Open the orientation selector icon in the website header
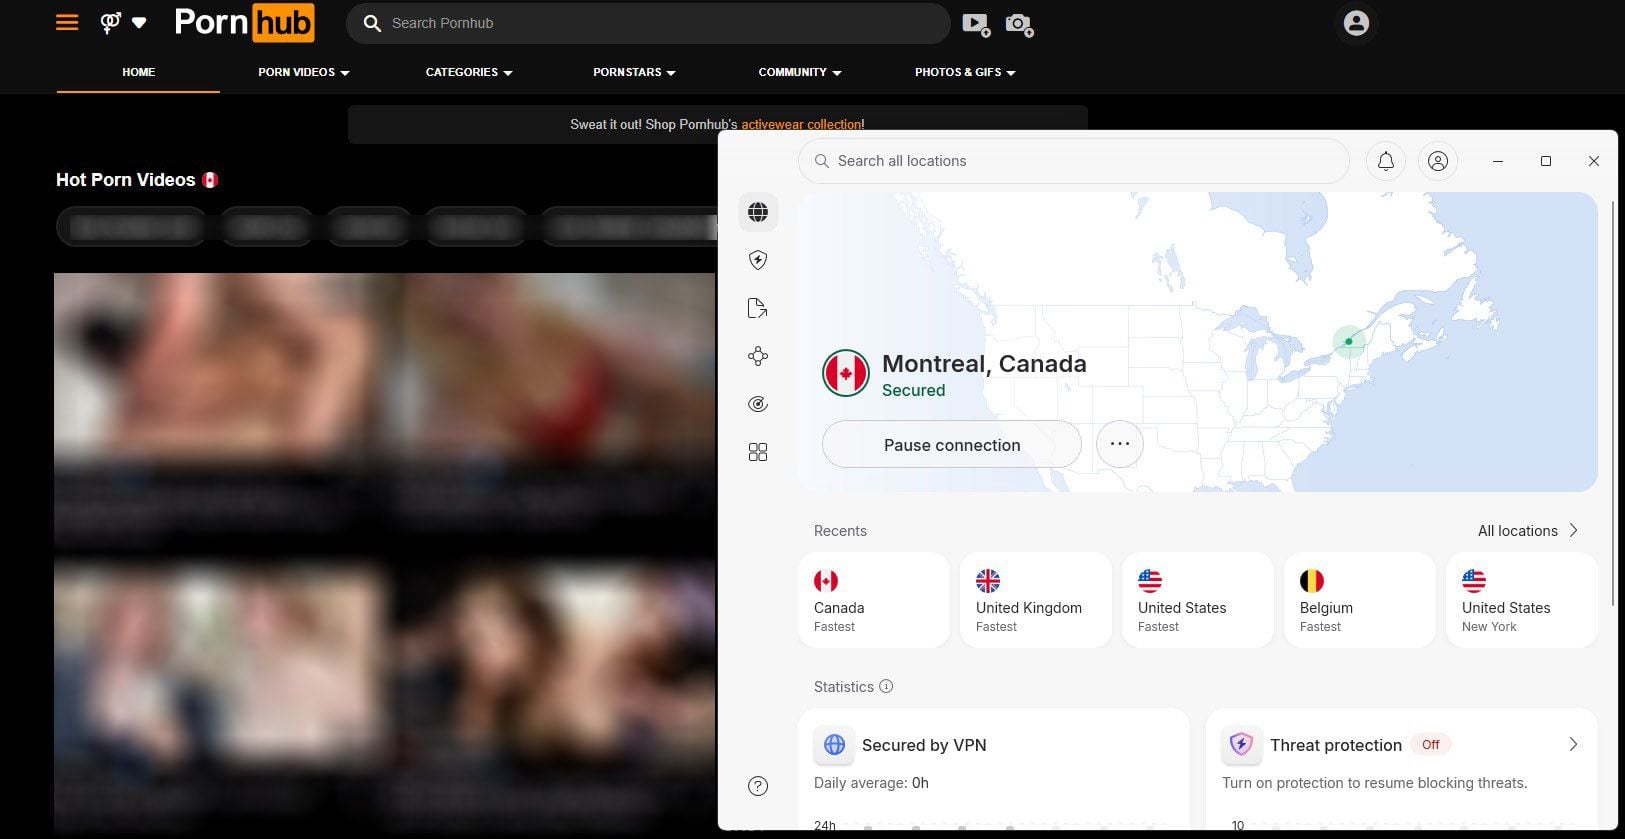The image size is (1625, 839). [111, 22]
